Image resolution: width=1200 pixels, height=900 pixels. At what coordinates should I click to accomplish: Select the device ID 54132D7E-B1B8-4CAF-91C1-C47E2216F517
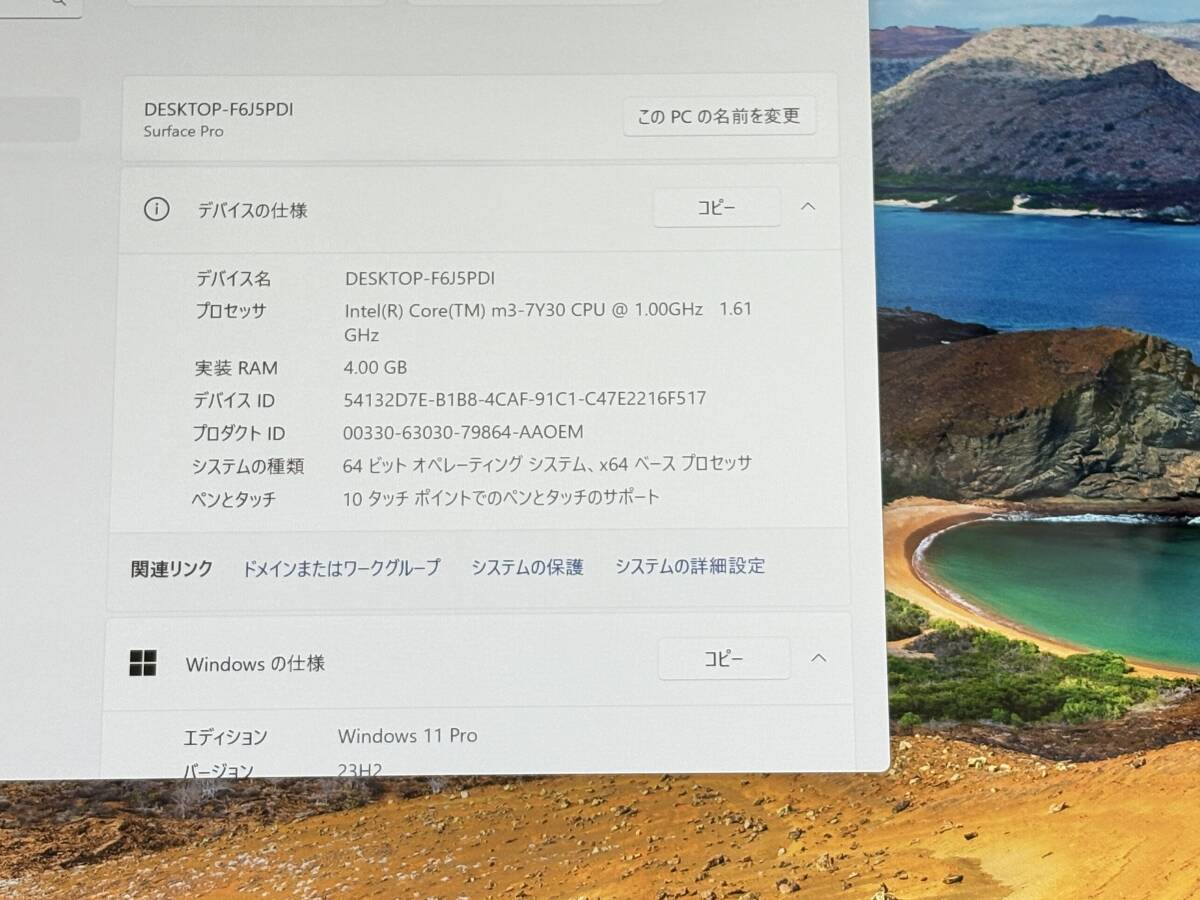tap(525, 399)
